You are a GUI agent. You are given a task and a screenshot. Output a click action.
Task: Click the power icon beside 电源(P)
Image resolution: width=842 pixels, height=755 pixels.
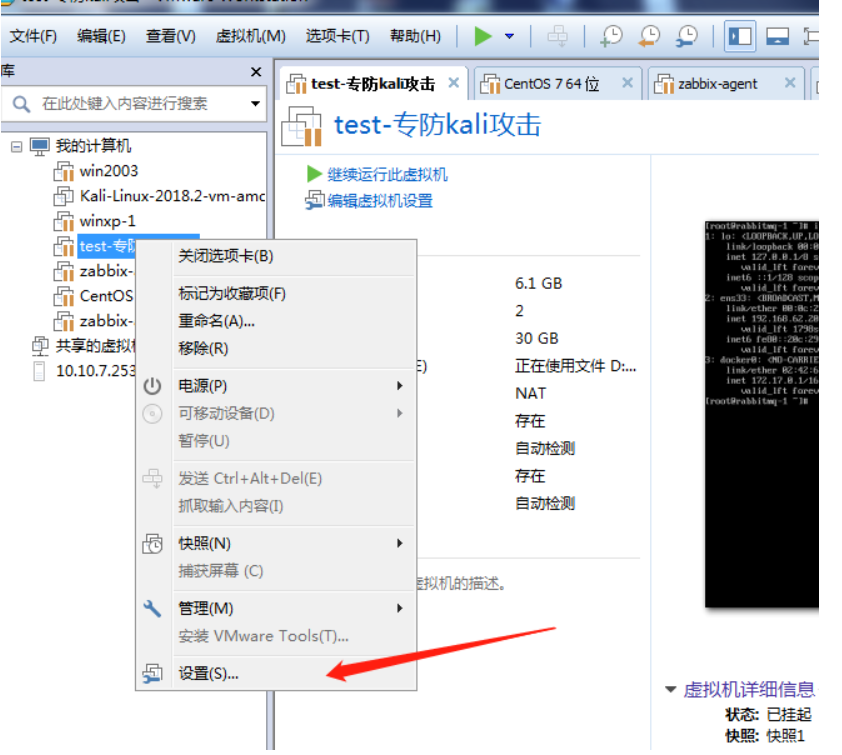point(153,386)
